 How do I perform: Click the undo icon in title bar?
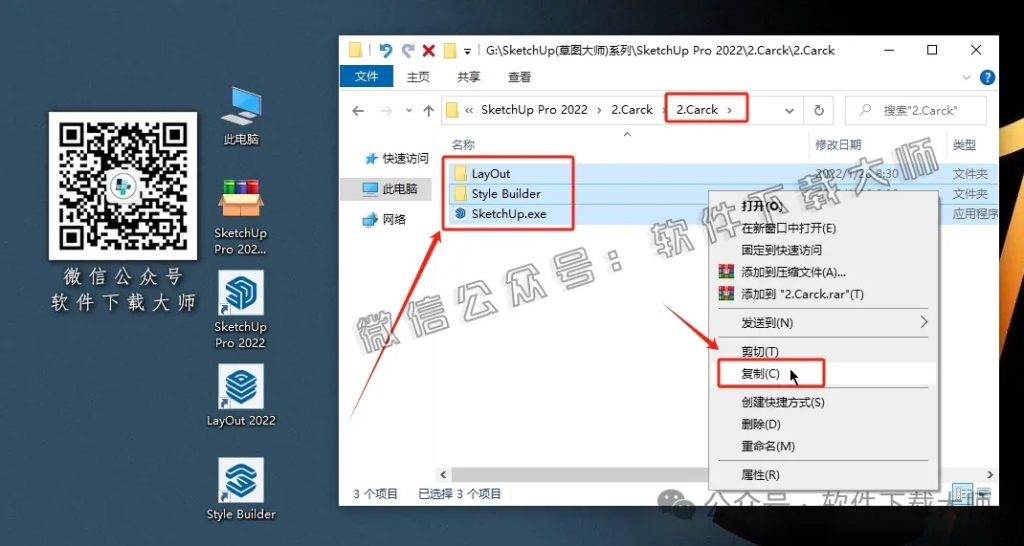pos(385,50)
